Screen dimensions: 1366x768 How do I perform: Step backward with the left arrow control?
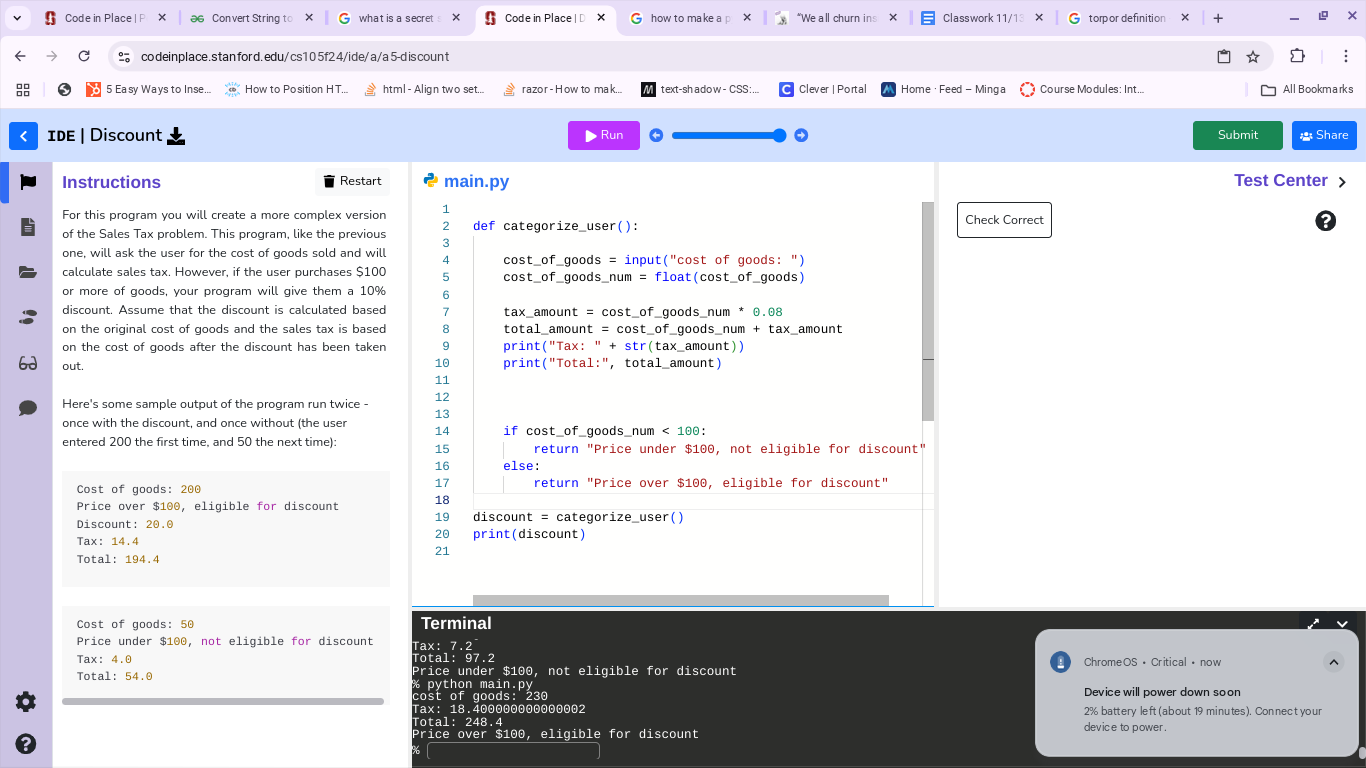pyautogui.click(x=656, y=135)
